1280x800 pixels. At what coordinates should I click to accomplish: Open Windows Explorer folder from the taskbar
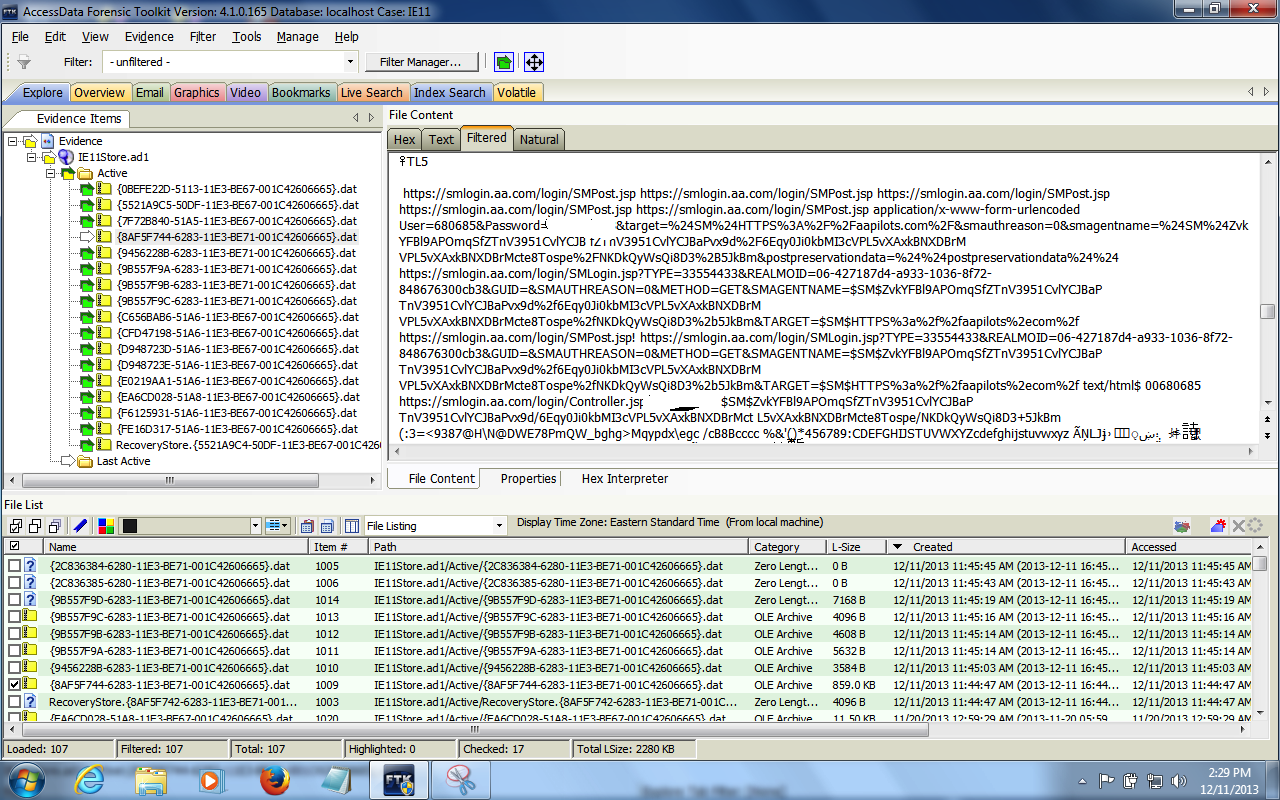[150, 780]
